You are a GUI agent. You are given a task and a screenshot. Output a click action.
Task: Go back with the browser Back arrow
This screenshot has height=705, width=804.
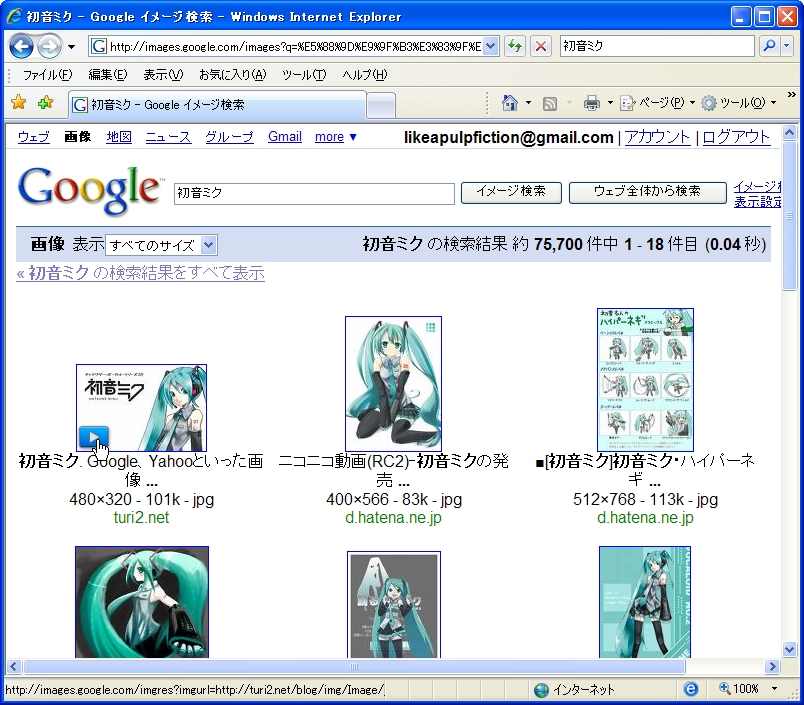22,47
